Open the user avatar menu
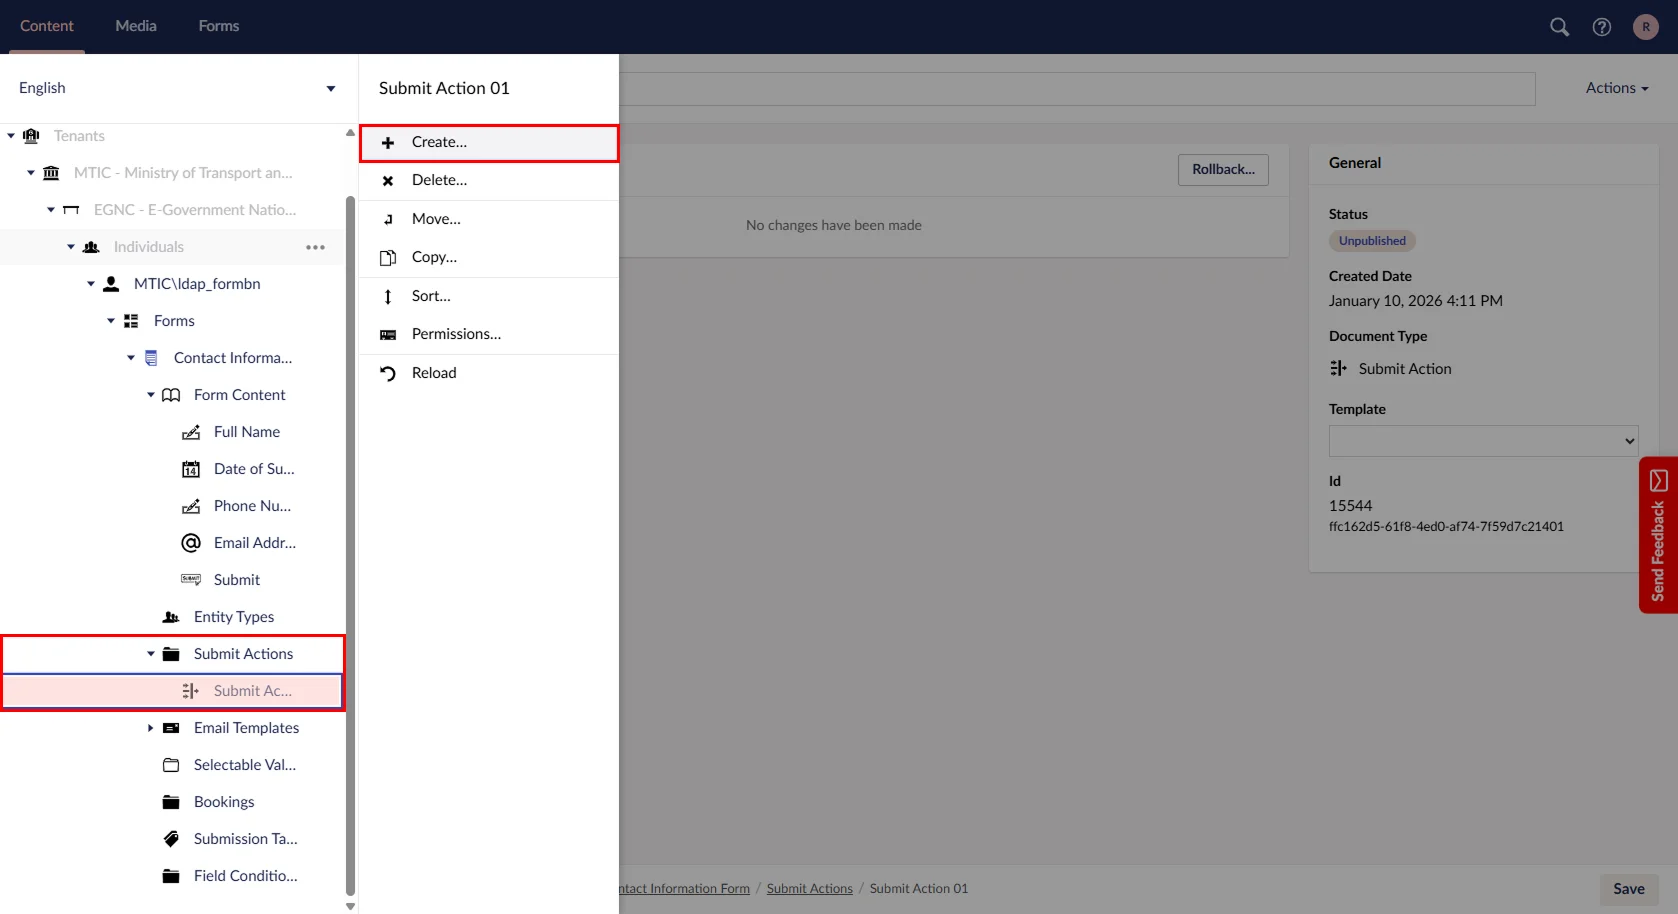The height and width of the screenshot is (914, 1678). click(x=1645, y=27)
